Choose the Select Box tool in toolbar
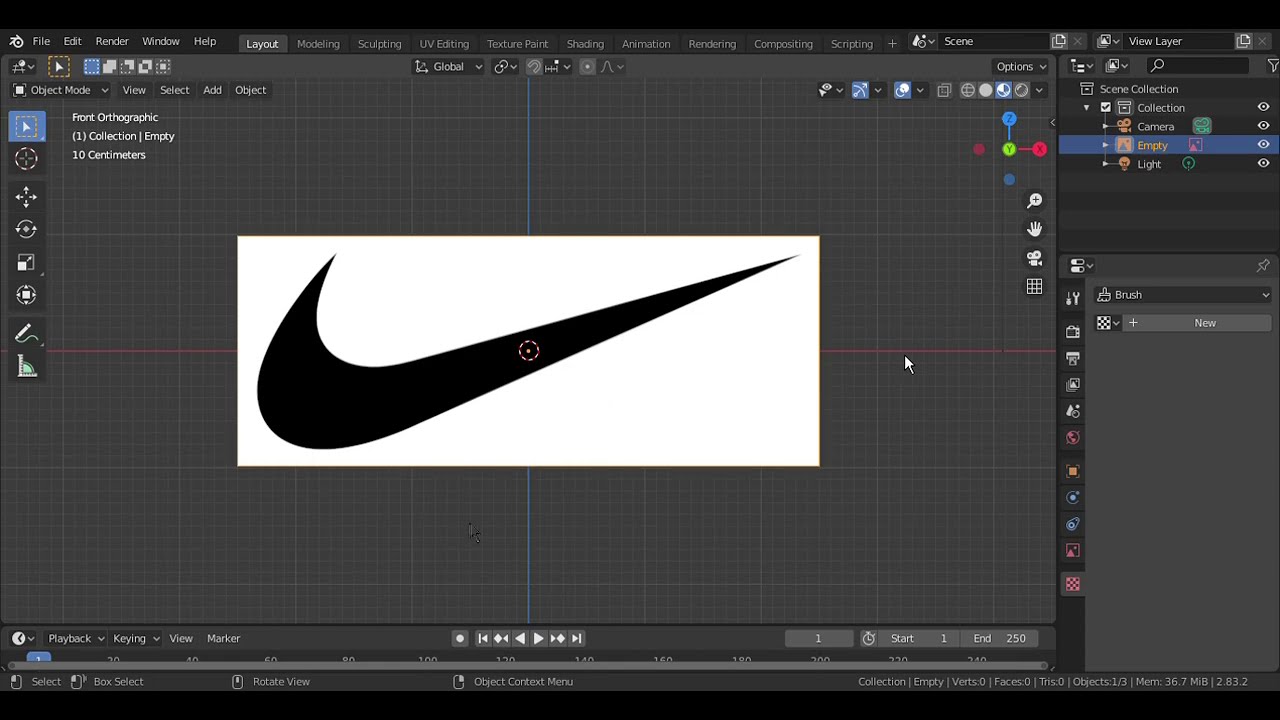 (x=26, y=126)
